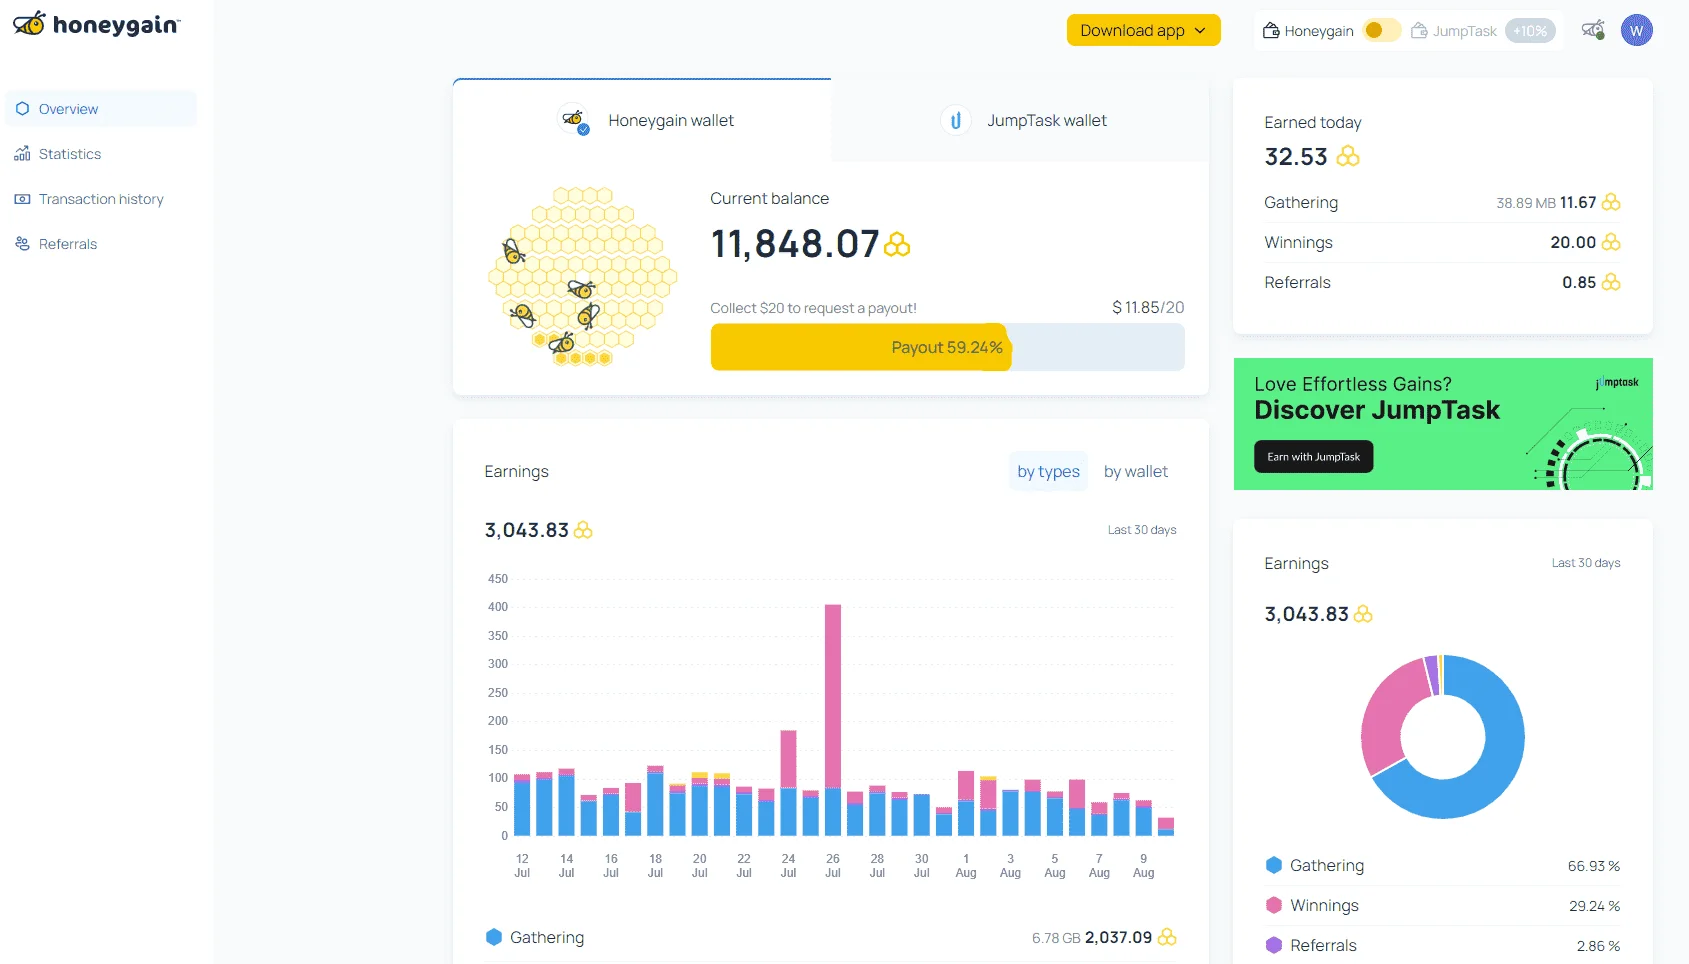Click the '2.86 %' Referrals percentage
Viewport: 1689px width, 964px height.
point(1598,946)
